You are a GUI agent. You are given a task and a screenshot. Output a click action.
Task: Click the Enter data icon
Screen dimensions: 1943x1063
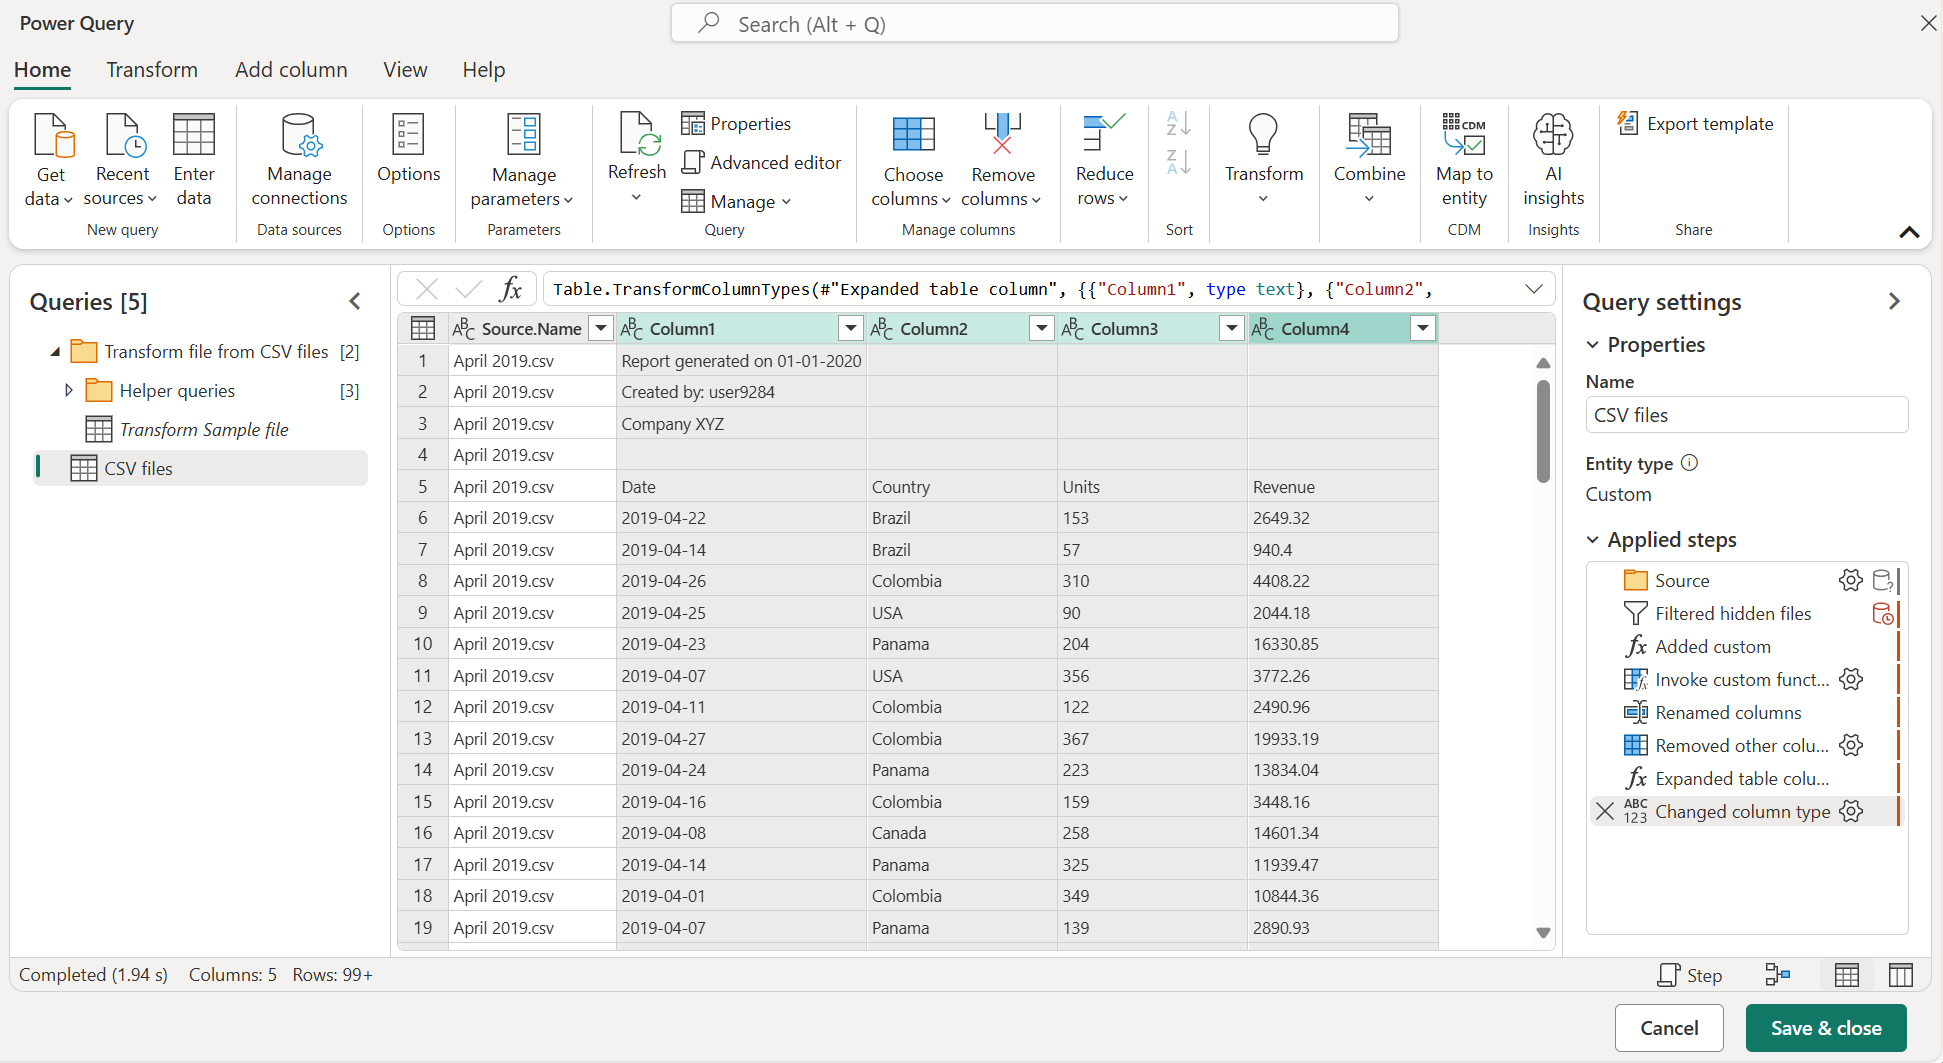(193, 136)
